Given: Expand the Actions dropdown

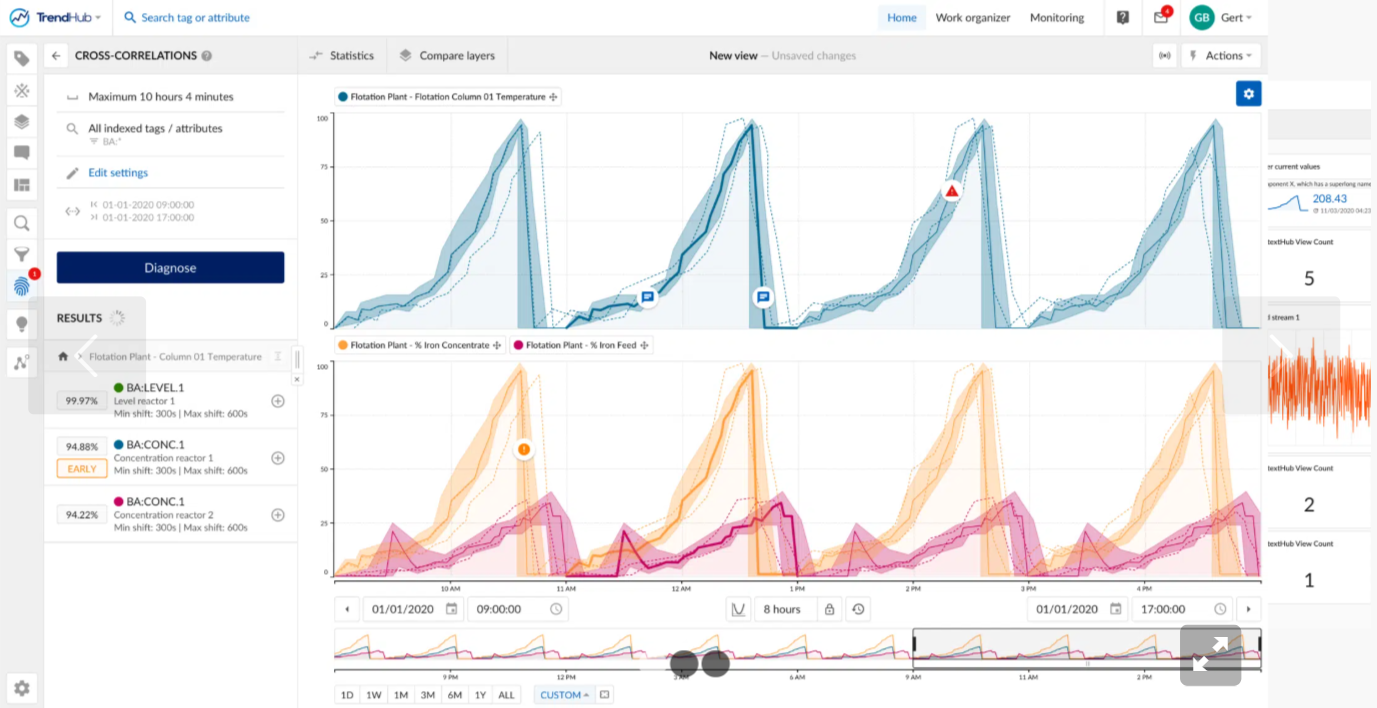Looking at the screenshot, I should (1221, 56).
